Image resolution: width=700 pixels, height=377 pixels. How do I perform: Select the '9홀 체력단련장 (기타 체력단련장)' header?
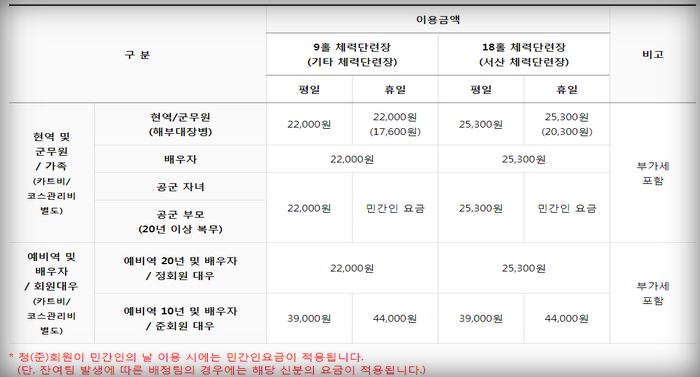[352, 54]
